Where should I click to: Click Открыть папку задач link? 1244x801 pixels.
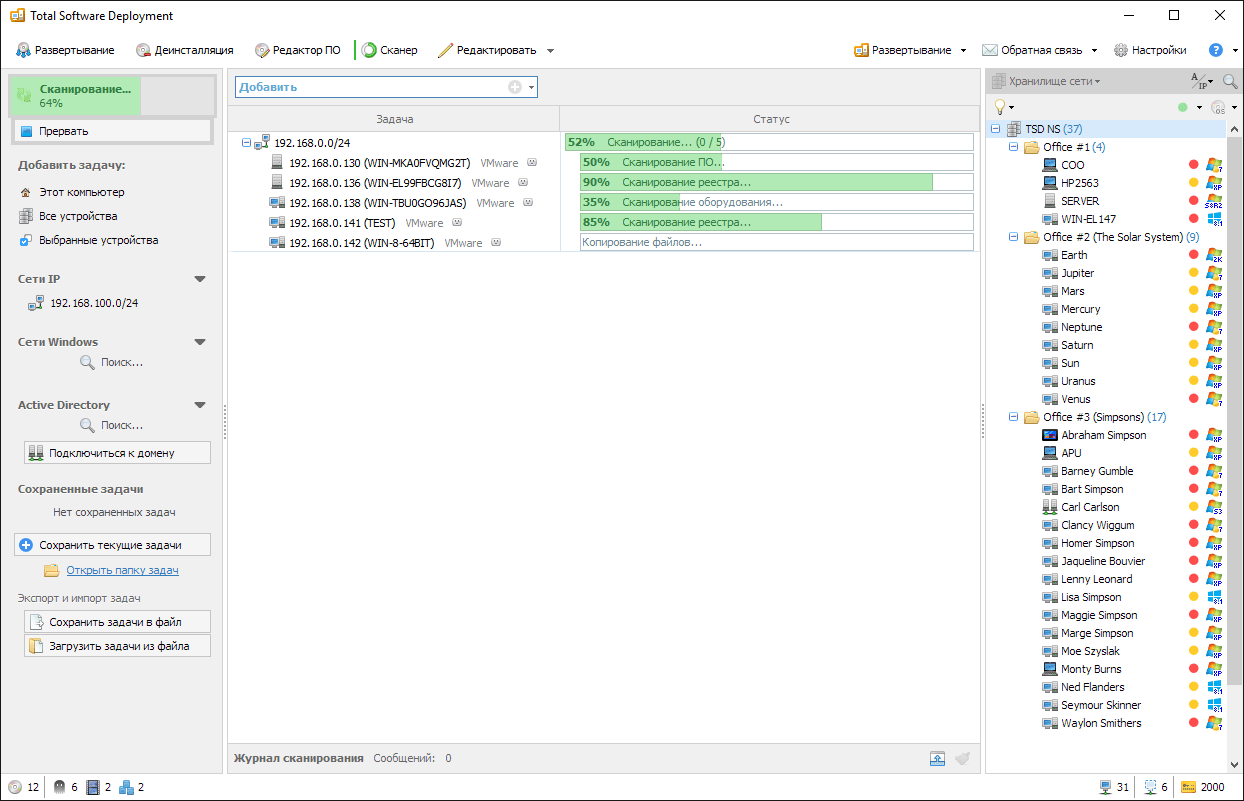point(122,570)
